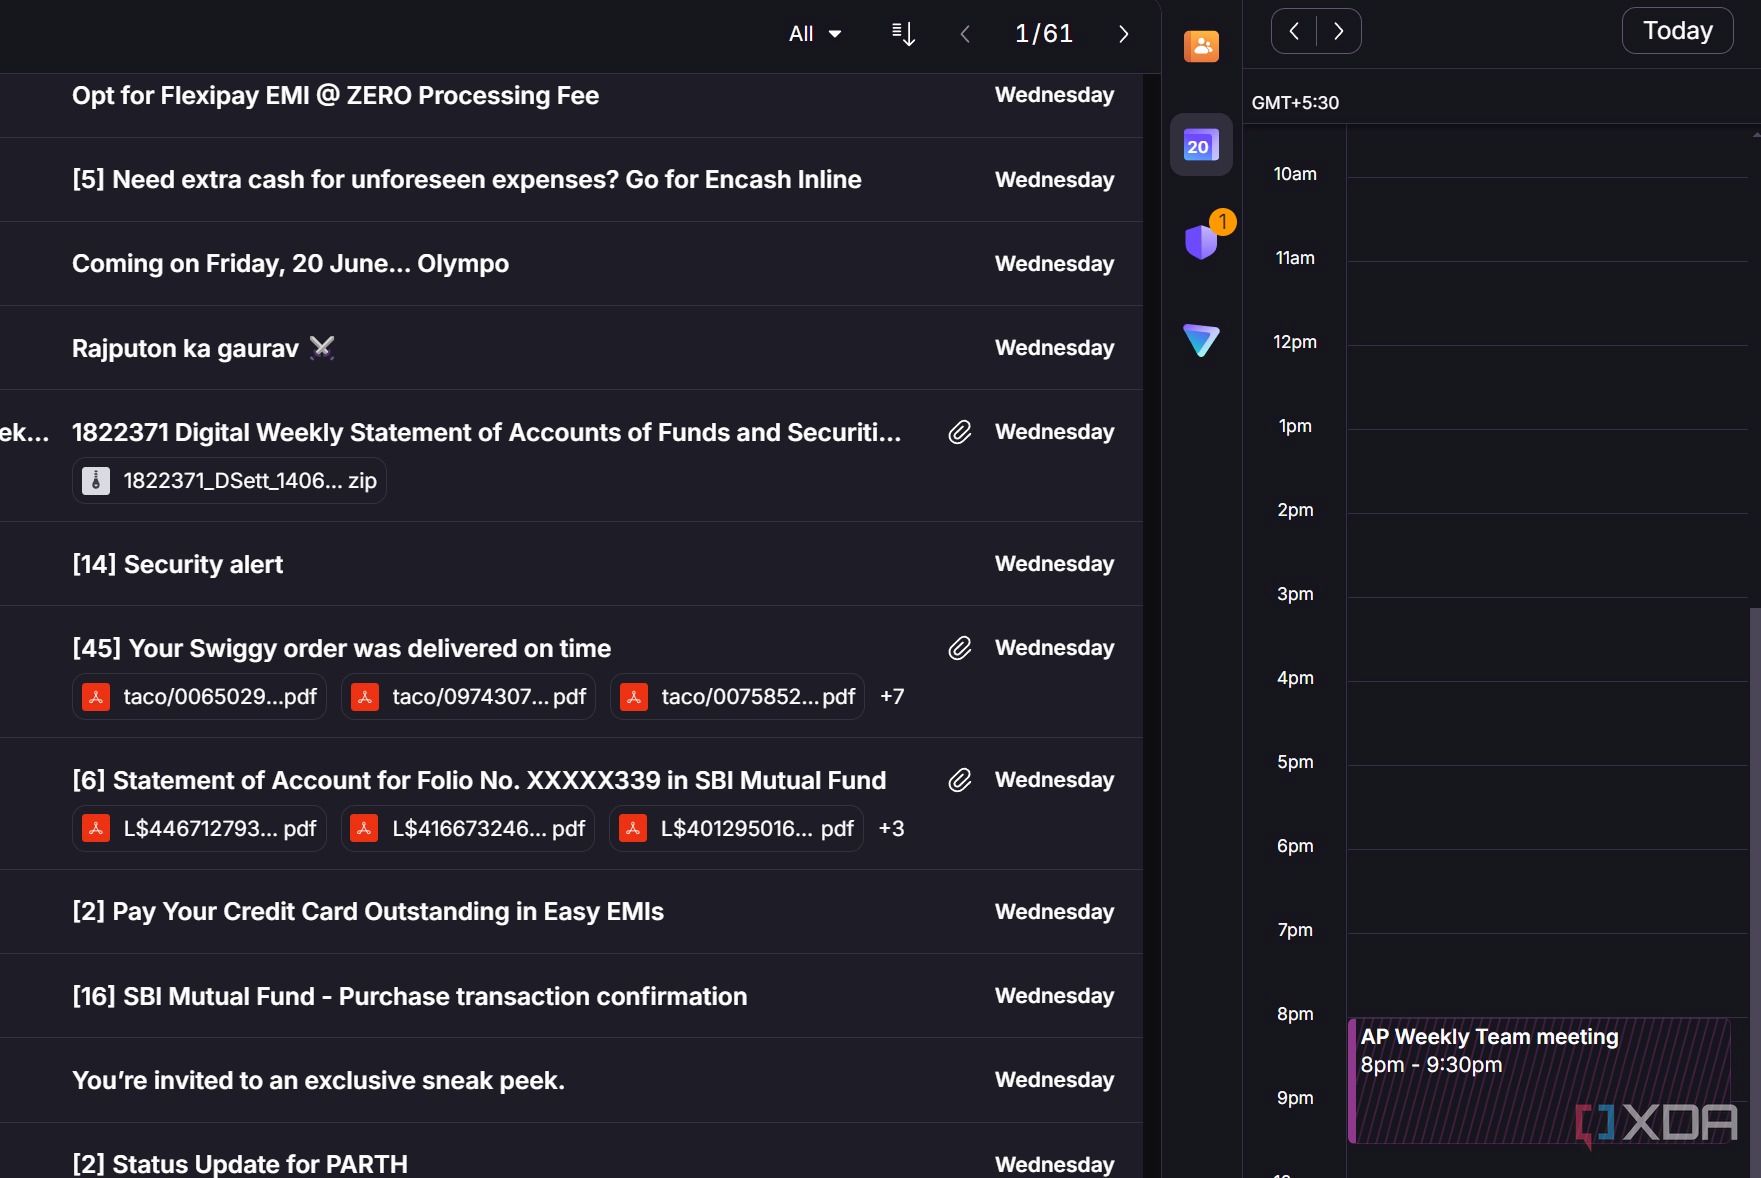
Task: Expand the +7 more Swiggy attachments
Action: 892,697
